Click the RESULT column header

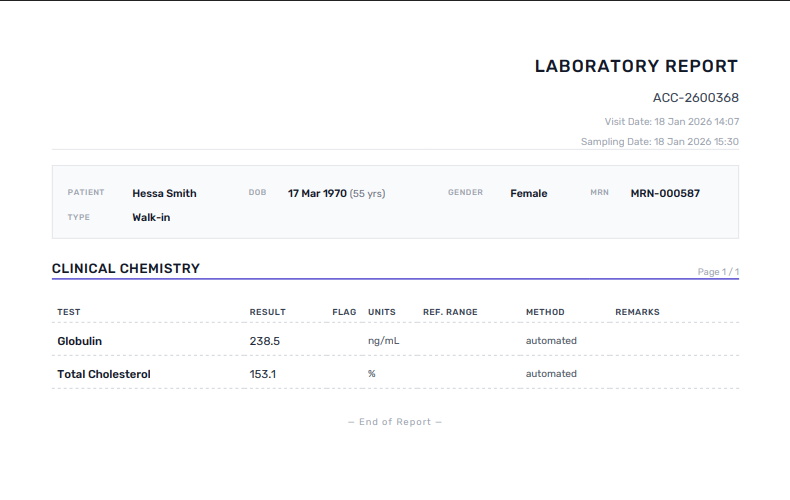coord(268,312)
